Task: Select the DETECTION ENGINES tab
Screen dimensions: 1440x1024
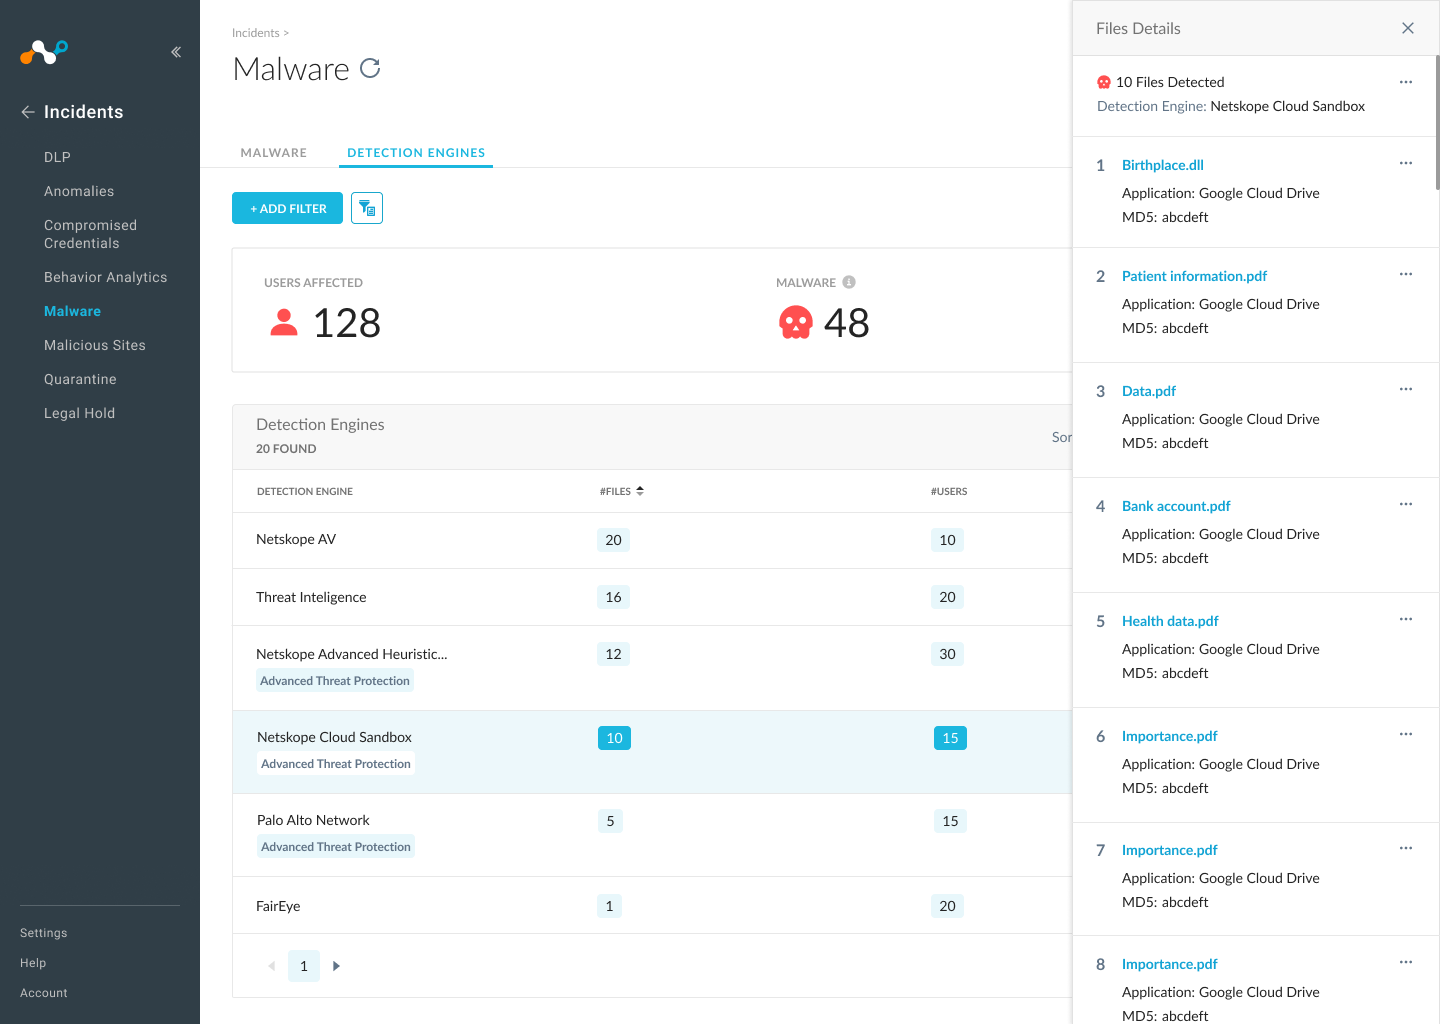Action: click(x=416, y=153)
